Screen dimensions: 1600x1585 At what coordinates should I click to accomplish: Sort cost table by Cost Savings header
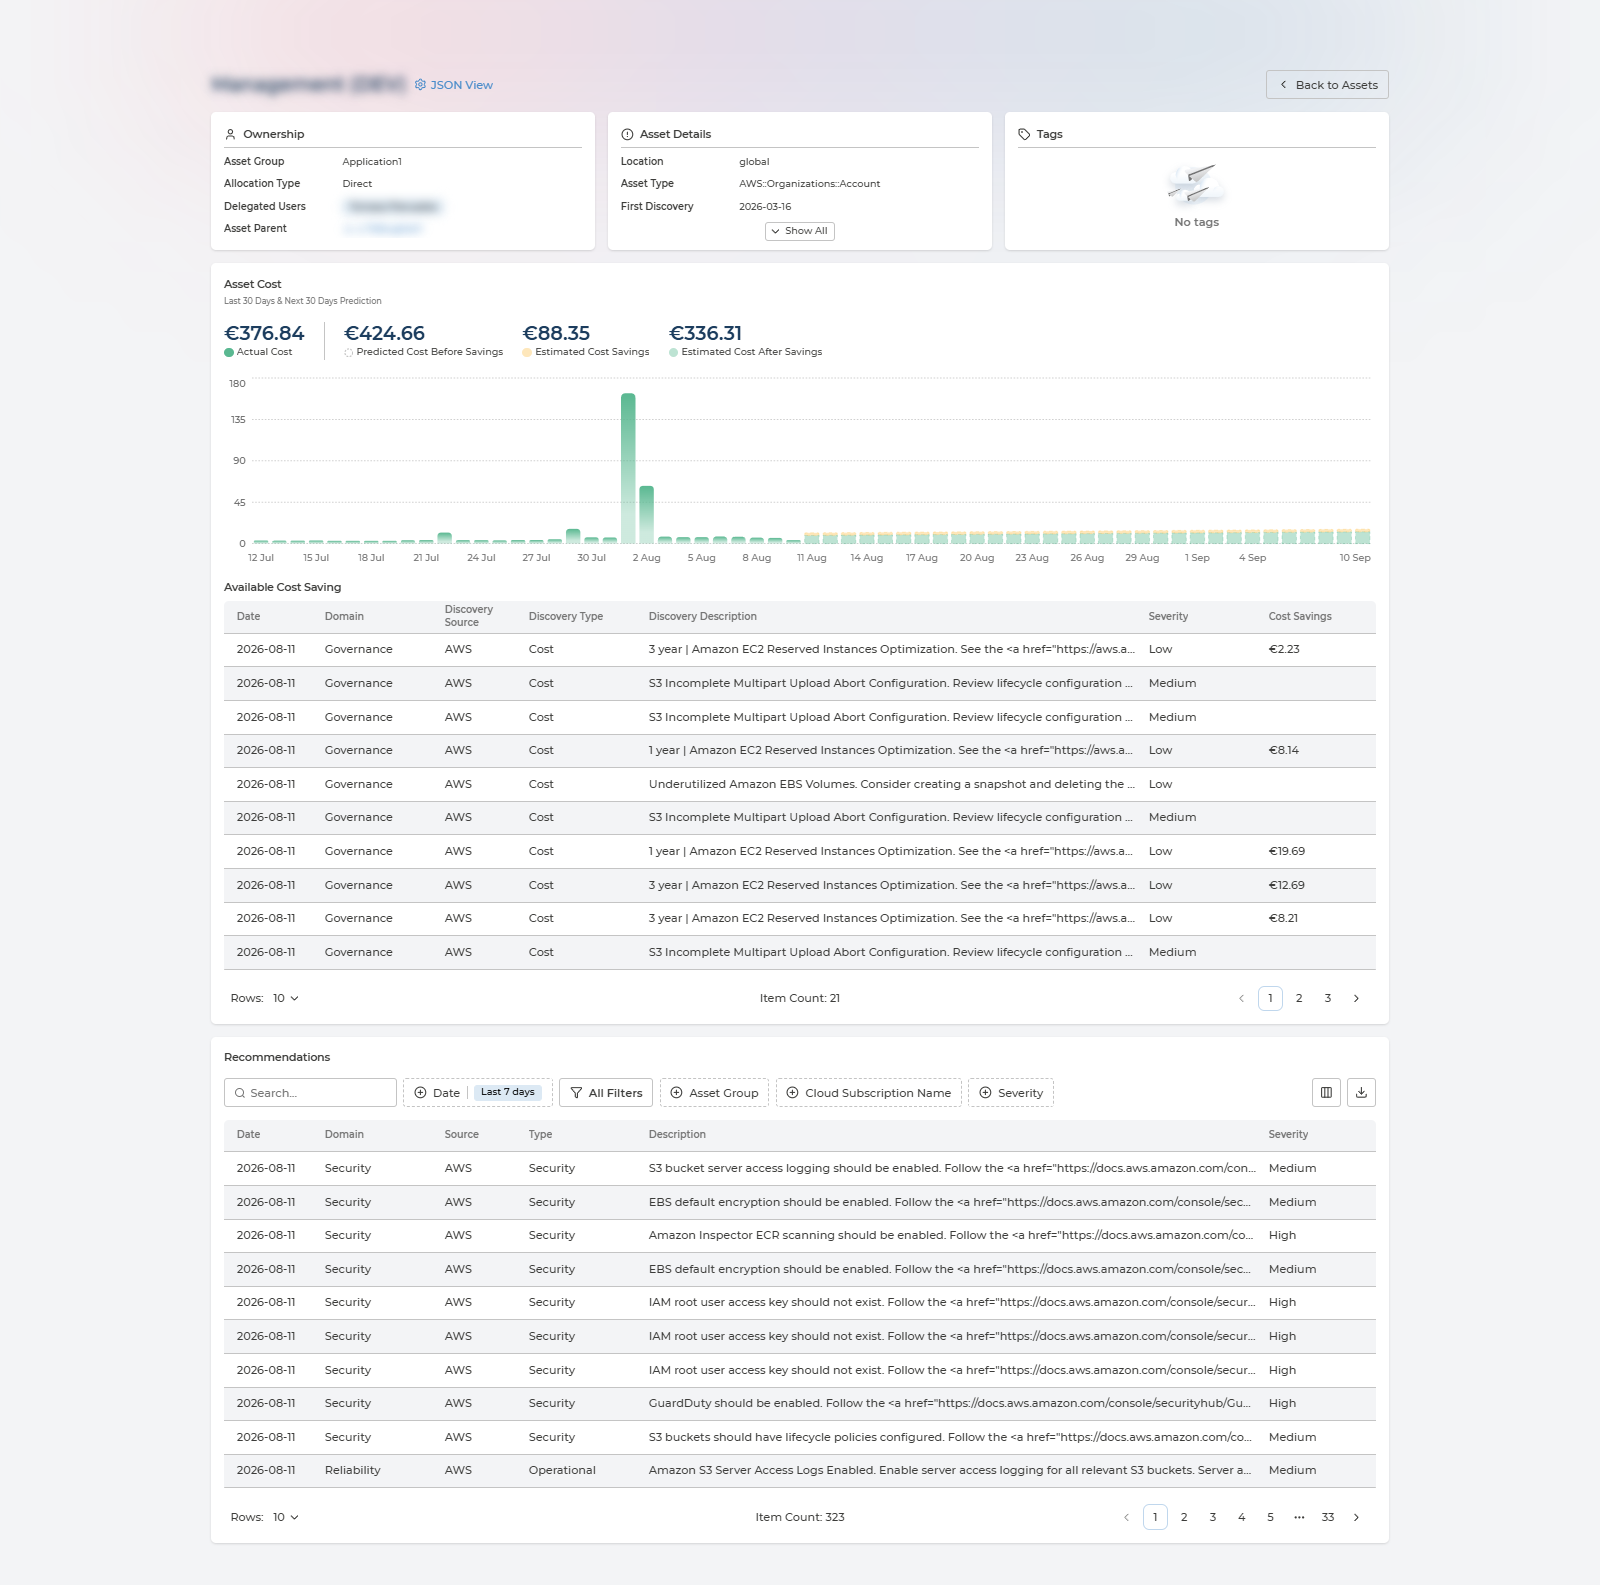pos(1300,617)
